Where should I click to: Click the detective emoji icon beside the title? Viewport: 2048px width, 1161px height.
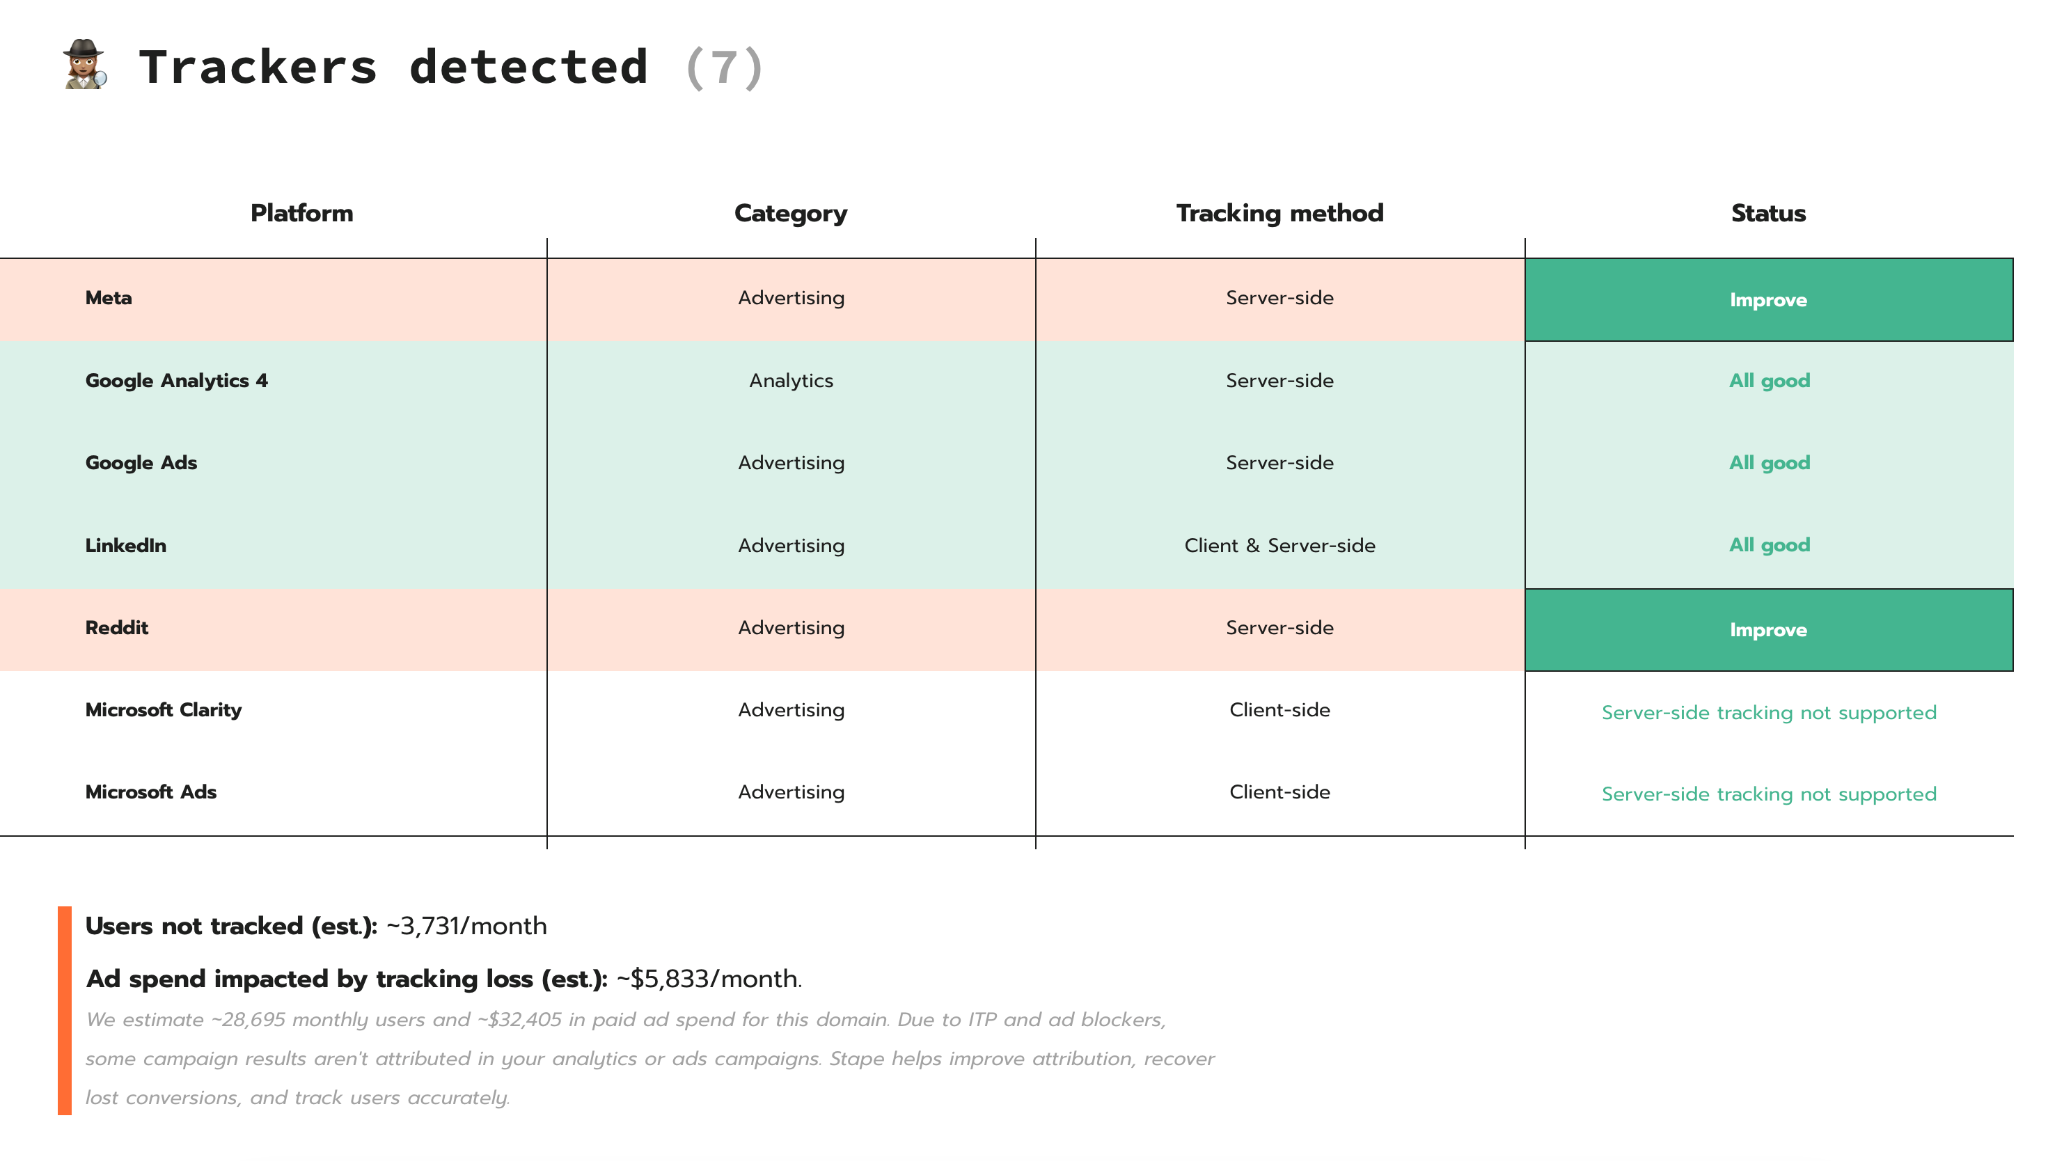[84, 65]
